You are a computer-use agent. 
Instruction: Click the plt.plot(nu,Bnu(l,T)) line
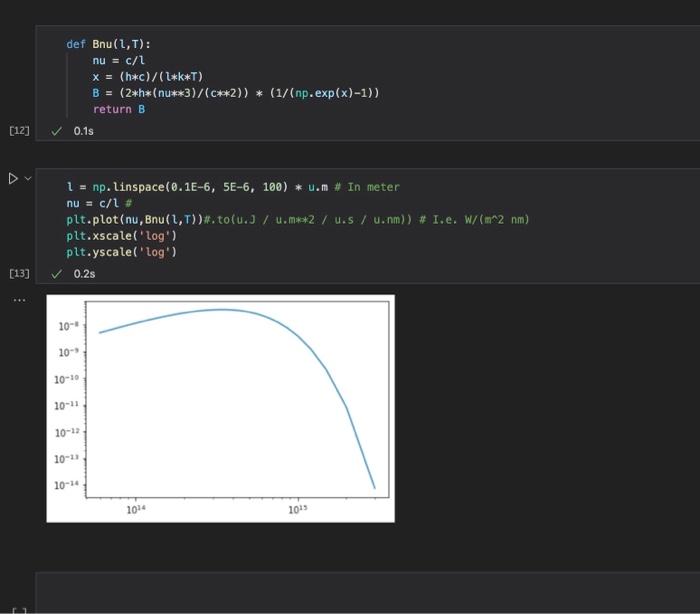pos(297,219)
